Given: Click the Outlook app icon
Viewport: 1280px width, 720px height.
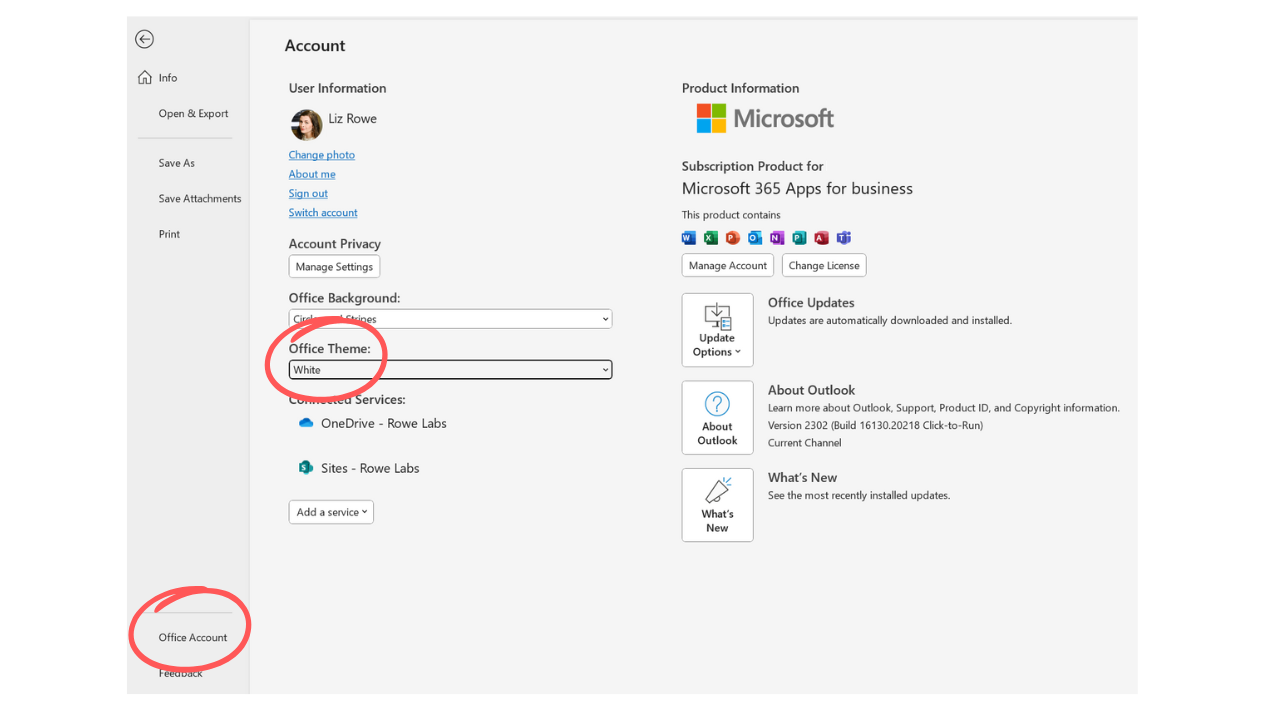Looking at the screenshot, I should pos(755,238).
